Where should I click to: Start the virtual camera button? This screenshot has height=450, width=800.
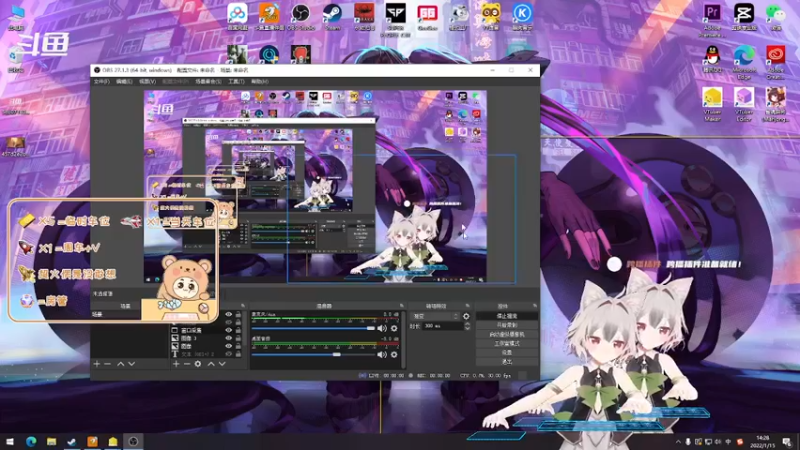pos(507,334)
